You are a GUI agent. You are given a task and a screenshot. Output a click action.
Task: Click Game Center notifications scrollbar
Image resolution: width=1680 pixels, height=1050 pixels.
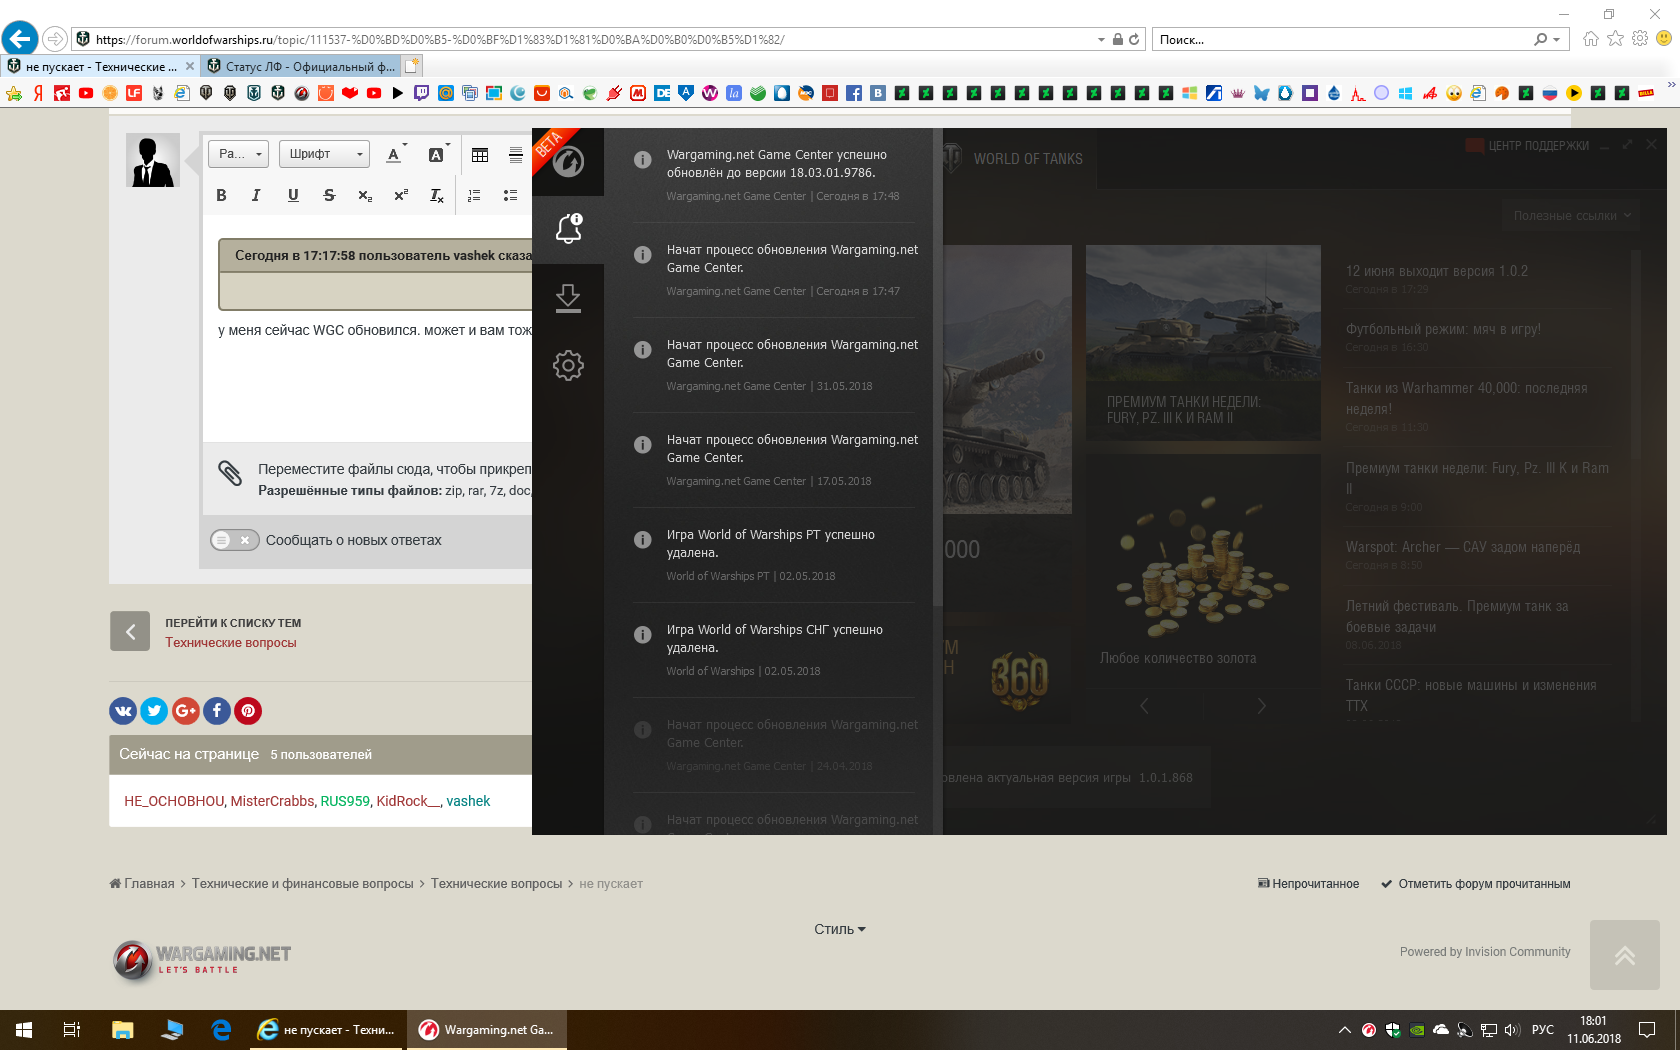pos(937,367)
